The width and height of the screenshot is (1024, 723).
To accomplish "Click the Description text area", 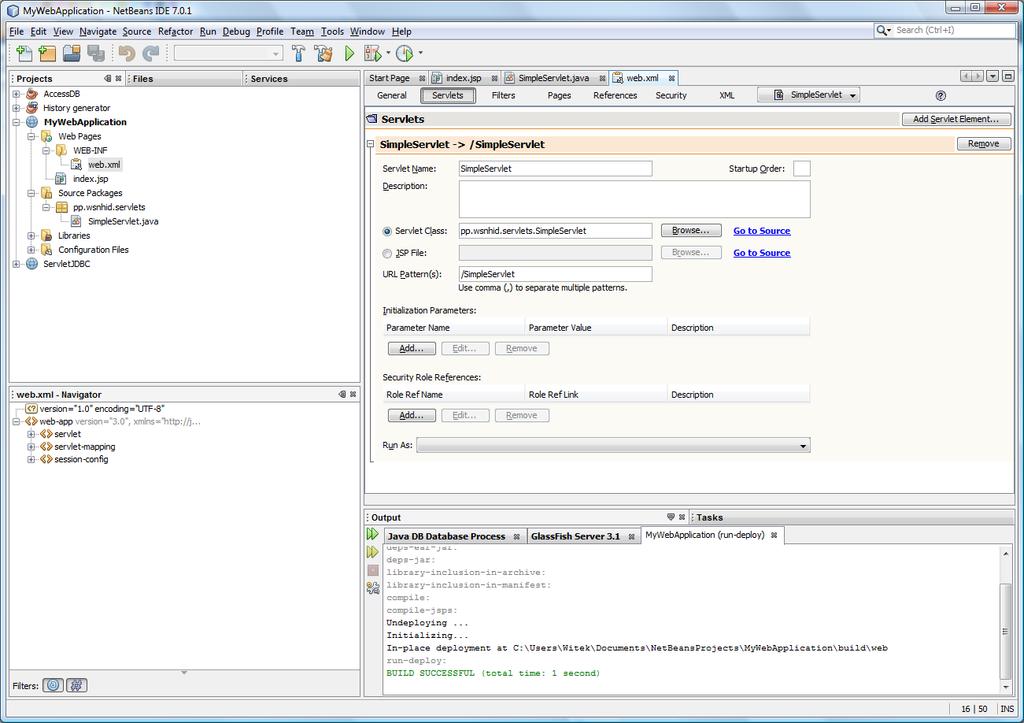I will tap(634, 199).
